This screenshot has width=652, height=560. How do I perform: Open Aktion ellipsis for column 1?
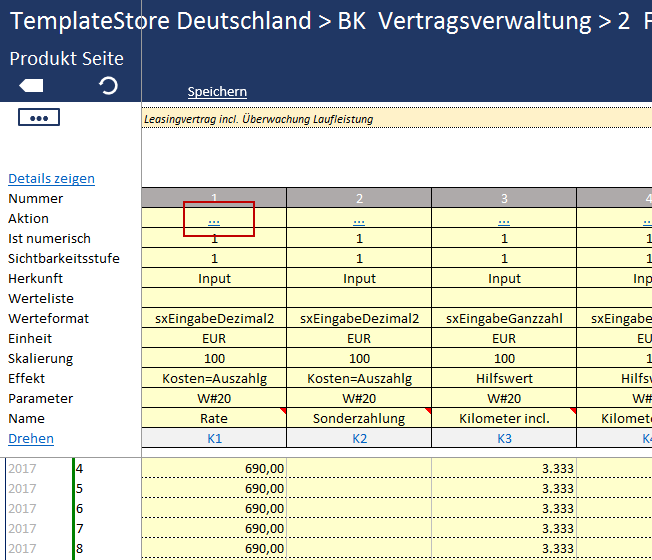click(x=214, y=219)
